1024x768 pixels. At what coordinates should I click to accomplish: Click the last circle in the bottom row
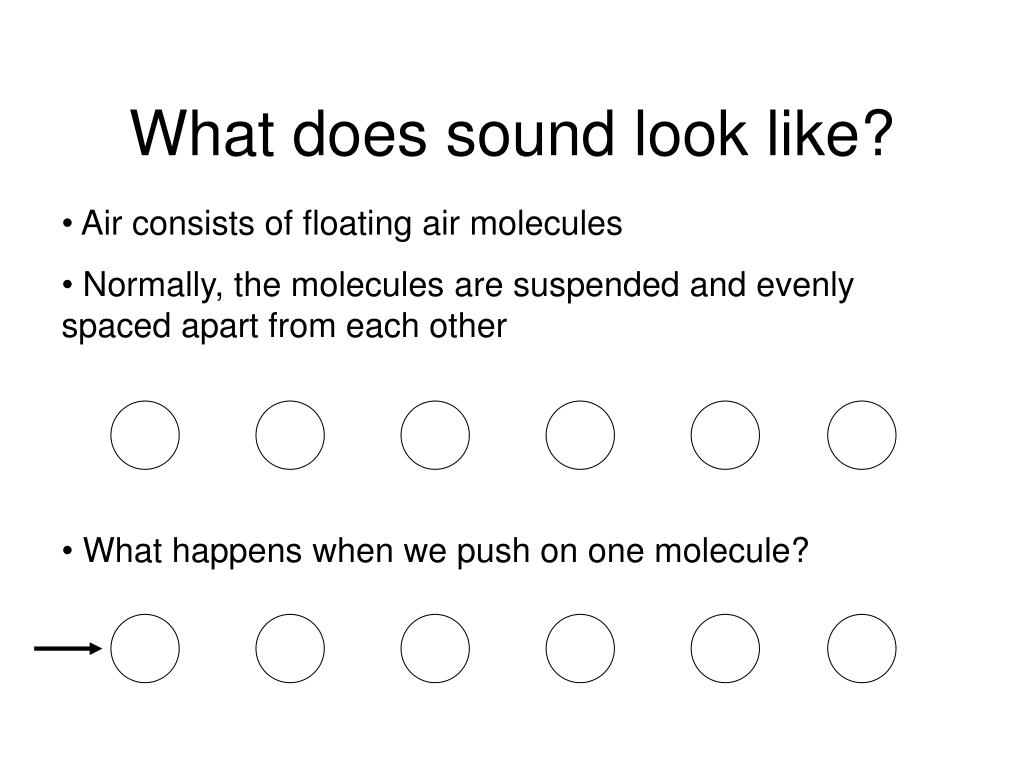pyautogui.click(x=861, y=648)
